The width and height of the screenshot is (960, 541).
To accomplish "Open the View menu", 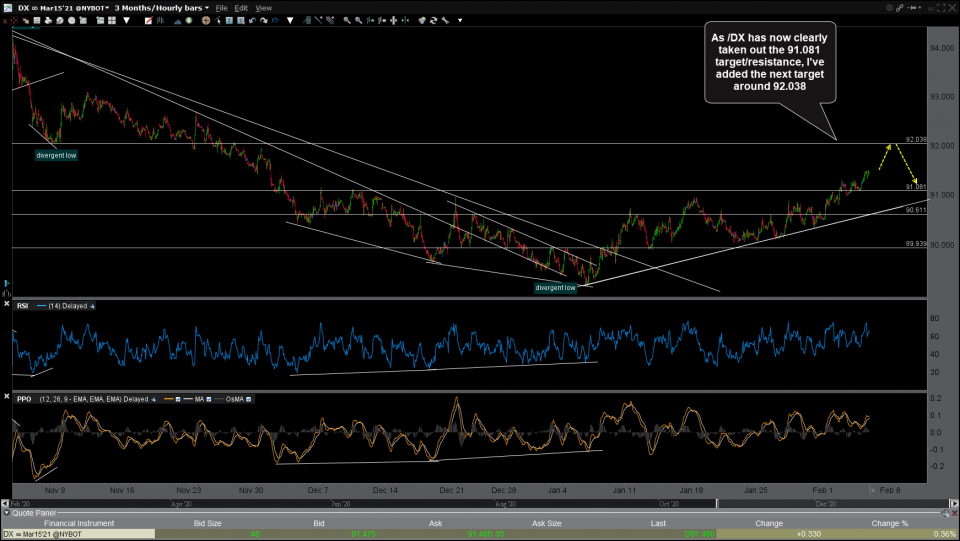I will (263, 7).
